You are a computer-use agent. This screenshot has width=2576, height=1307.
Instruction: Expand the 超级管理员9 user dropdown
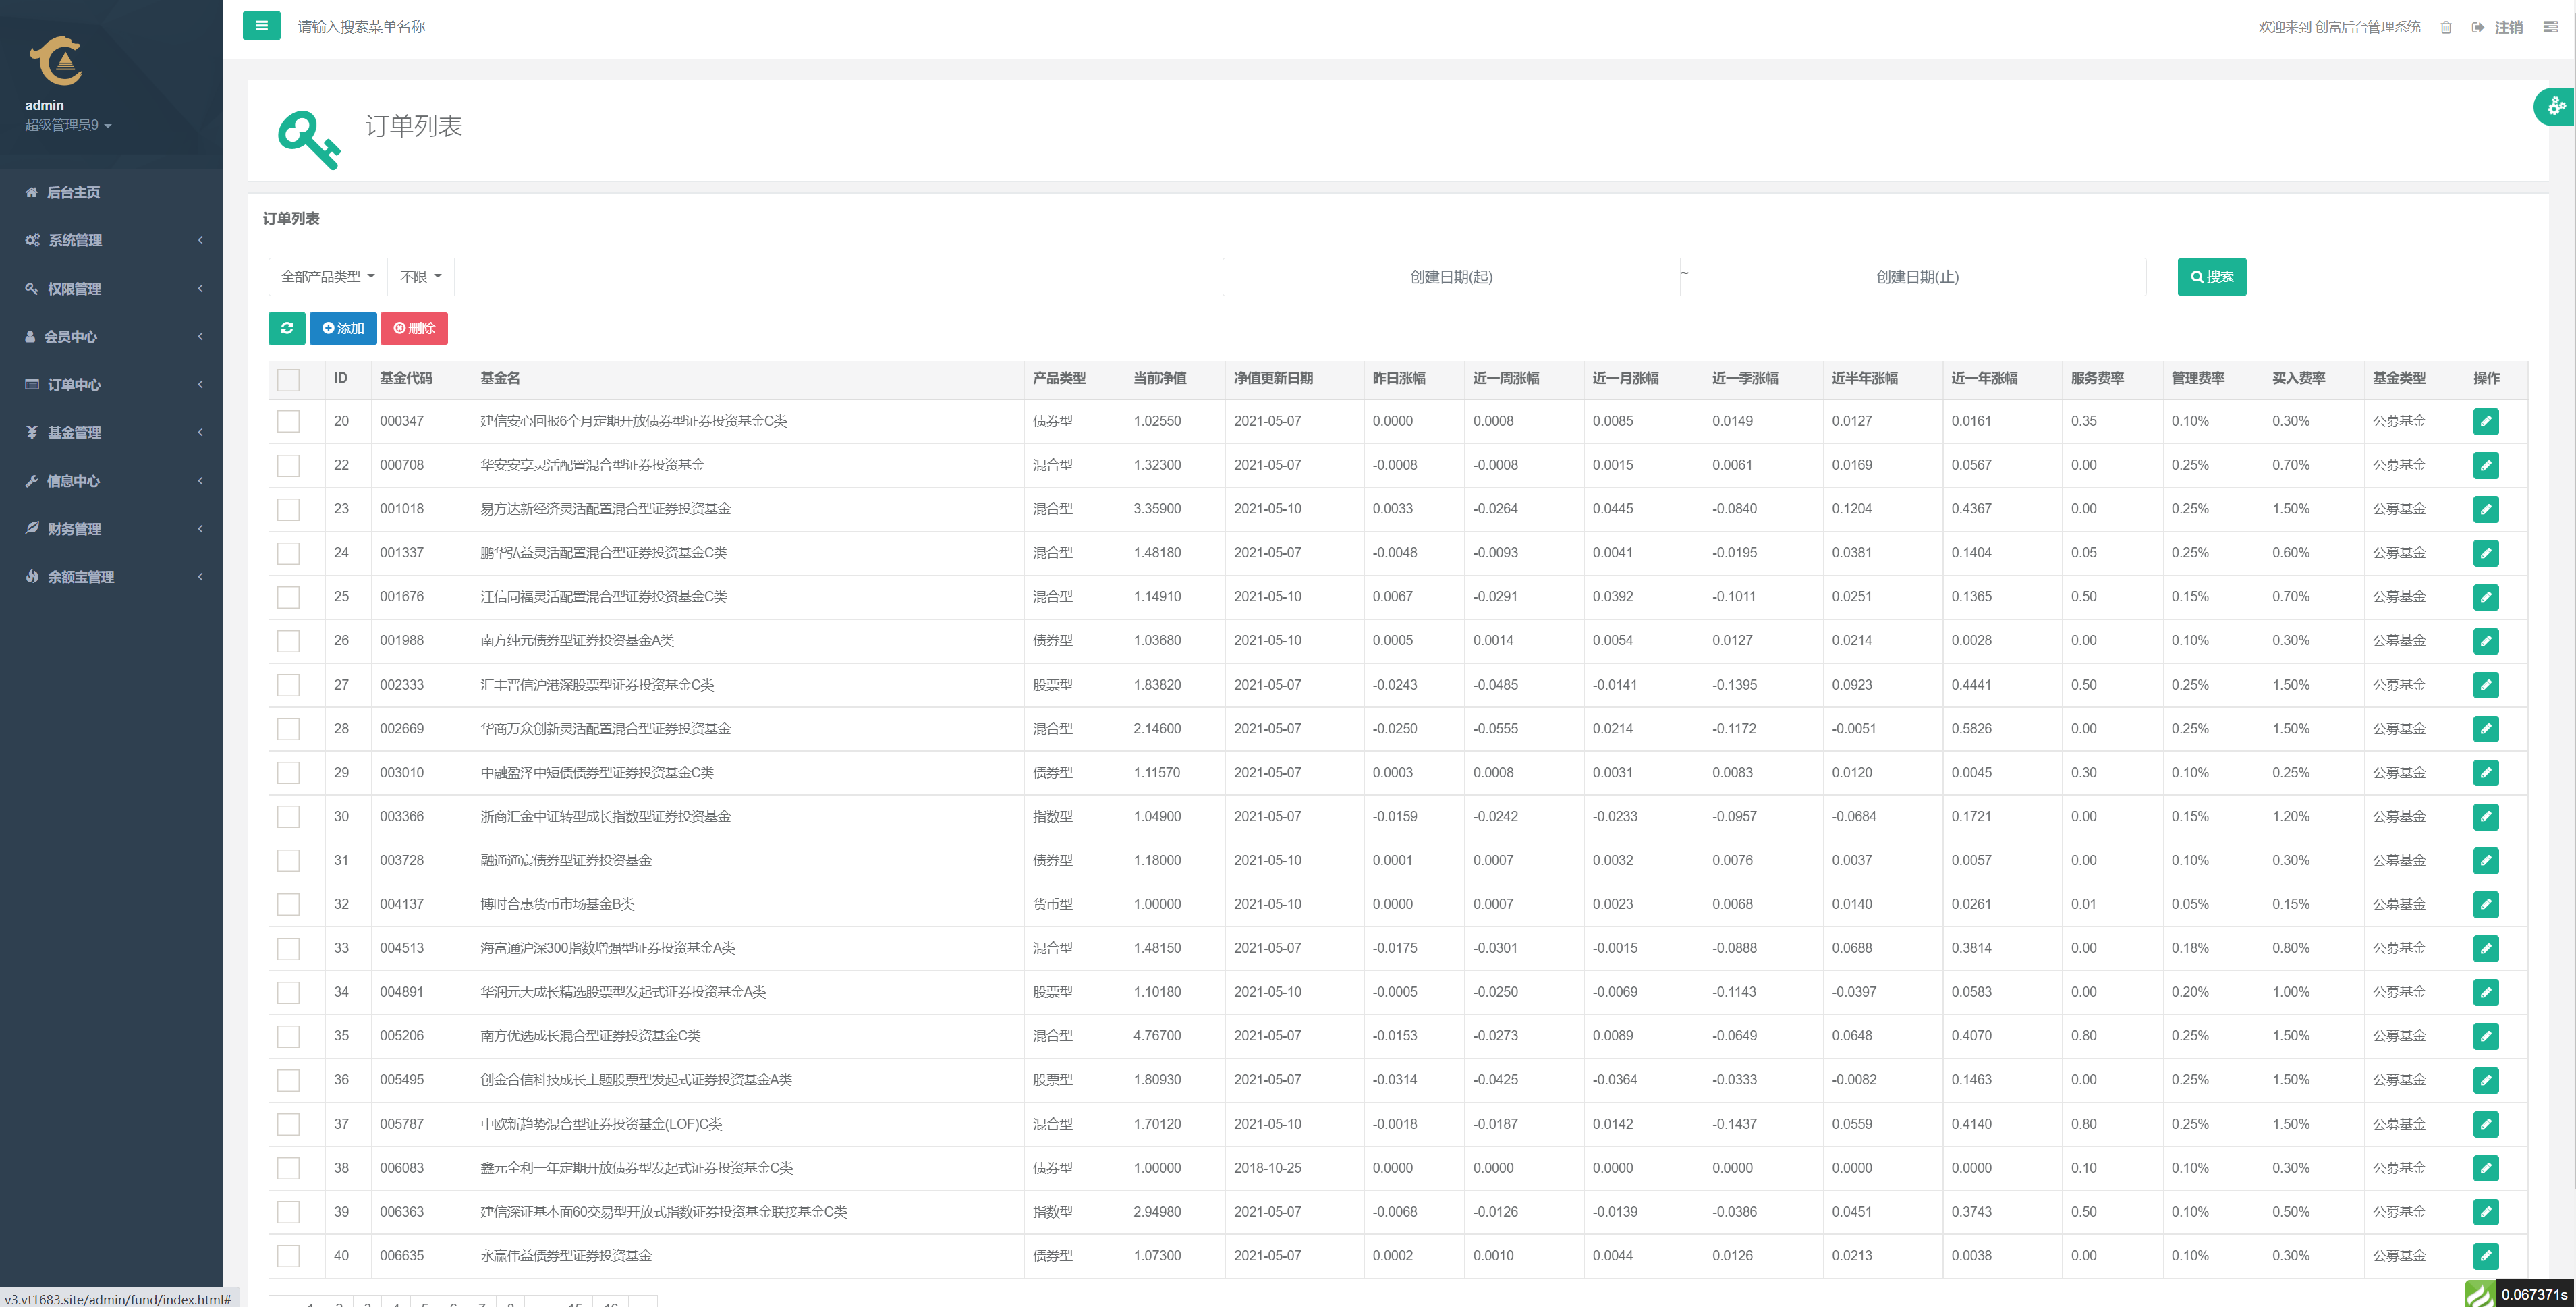(x=68, y=125)
